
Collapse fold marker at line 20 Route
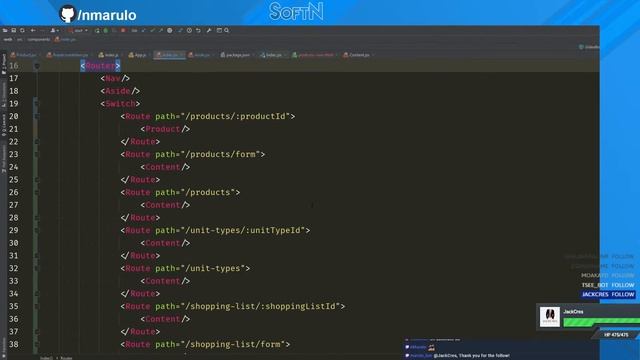36,116
